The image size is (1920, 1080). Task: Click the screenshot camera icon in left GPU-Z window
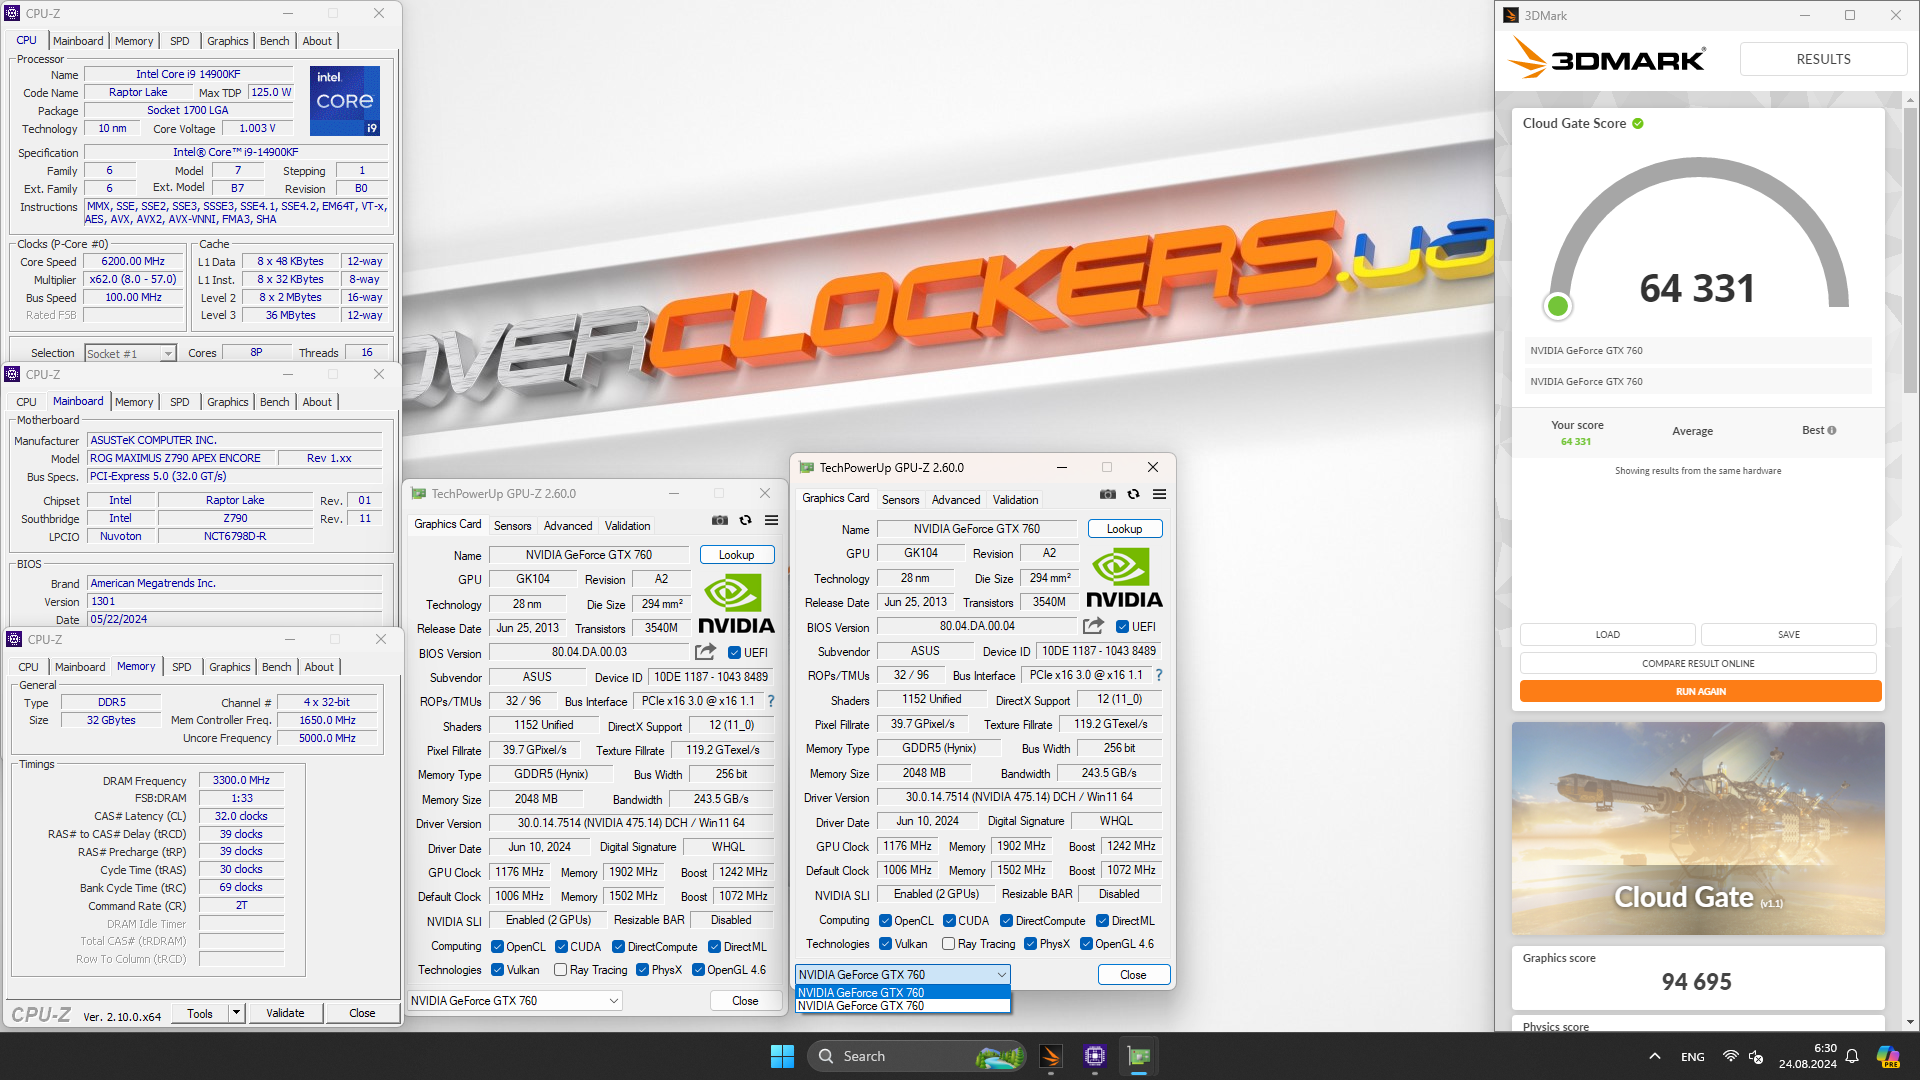719,520
